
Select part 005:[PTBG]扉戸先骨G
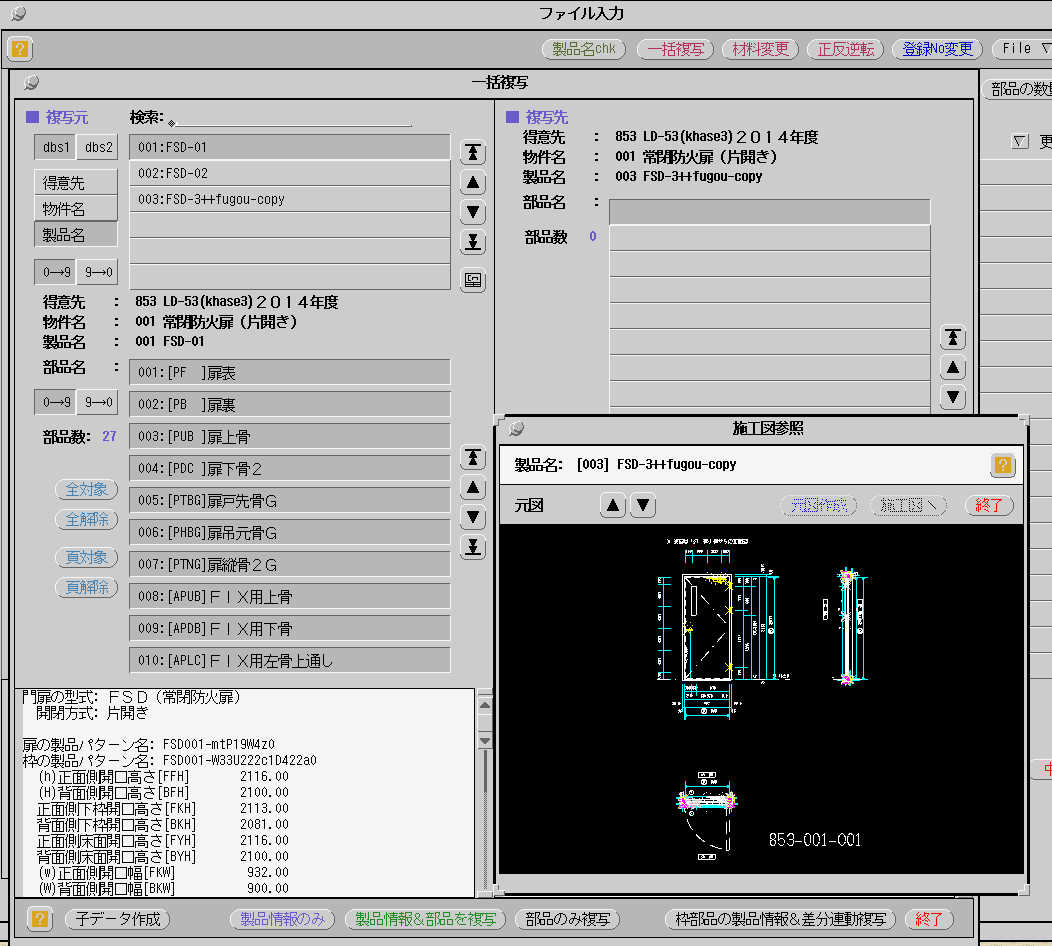point(289,501)
